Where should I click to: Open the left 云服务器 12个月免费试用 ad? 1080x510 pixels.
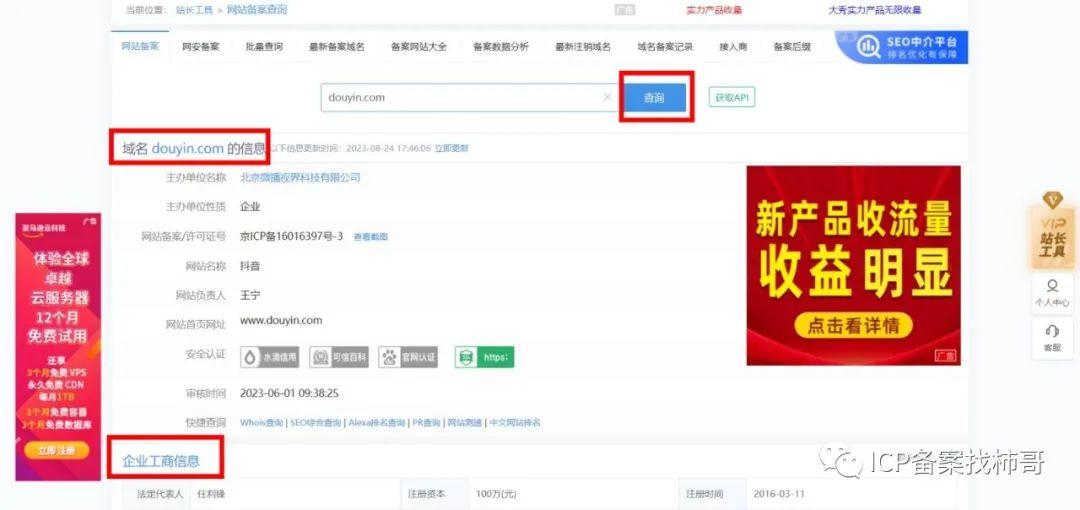click(x=58, y=347)
